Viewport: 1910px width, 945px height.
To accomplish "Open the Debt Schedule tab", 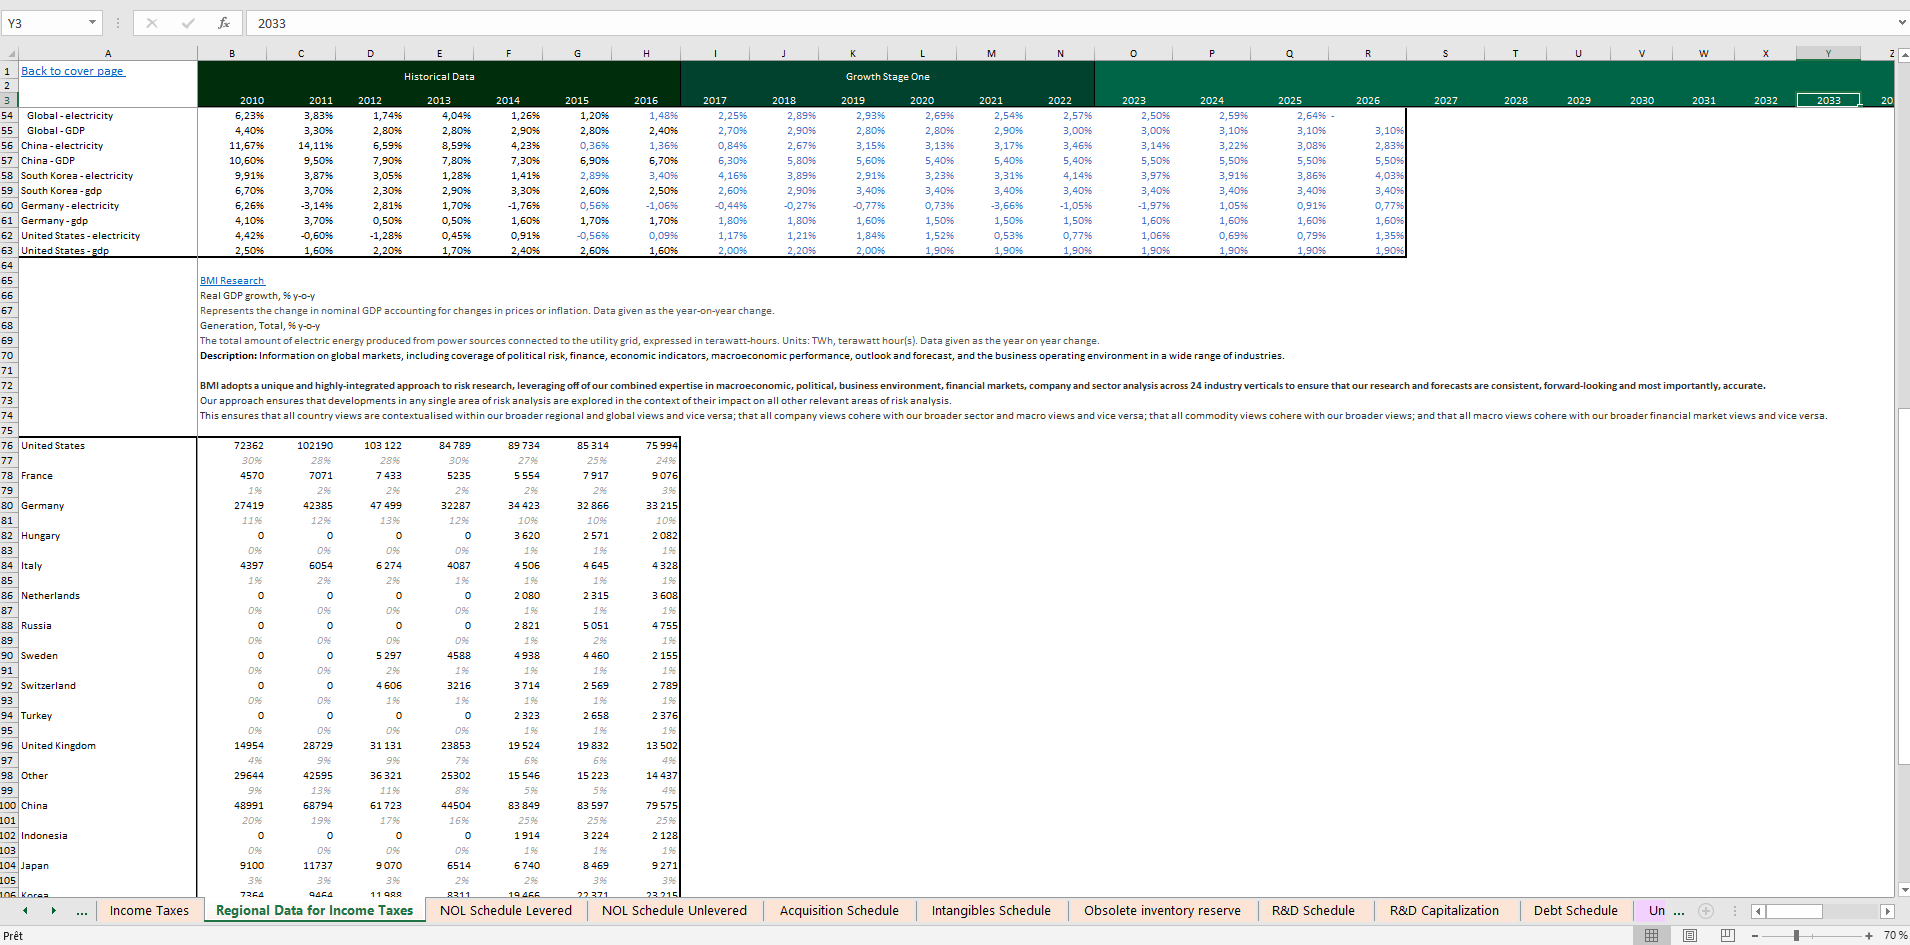I will (1575, 911).
